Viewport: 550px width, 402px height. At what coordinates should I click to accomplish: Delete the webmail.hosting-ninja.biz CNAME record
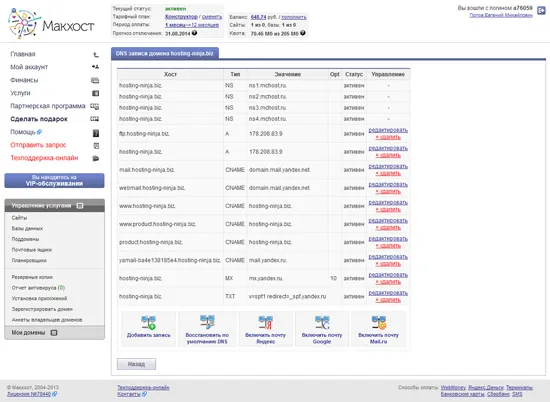click(x=388, y=192)
